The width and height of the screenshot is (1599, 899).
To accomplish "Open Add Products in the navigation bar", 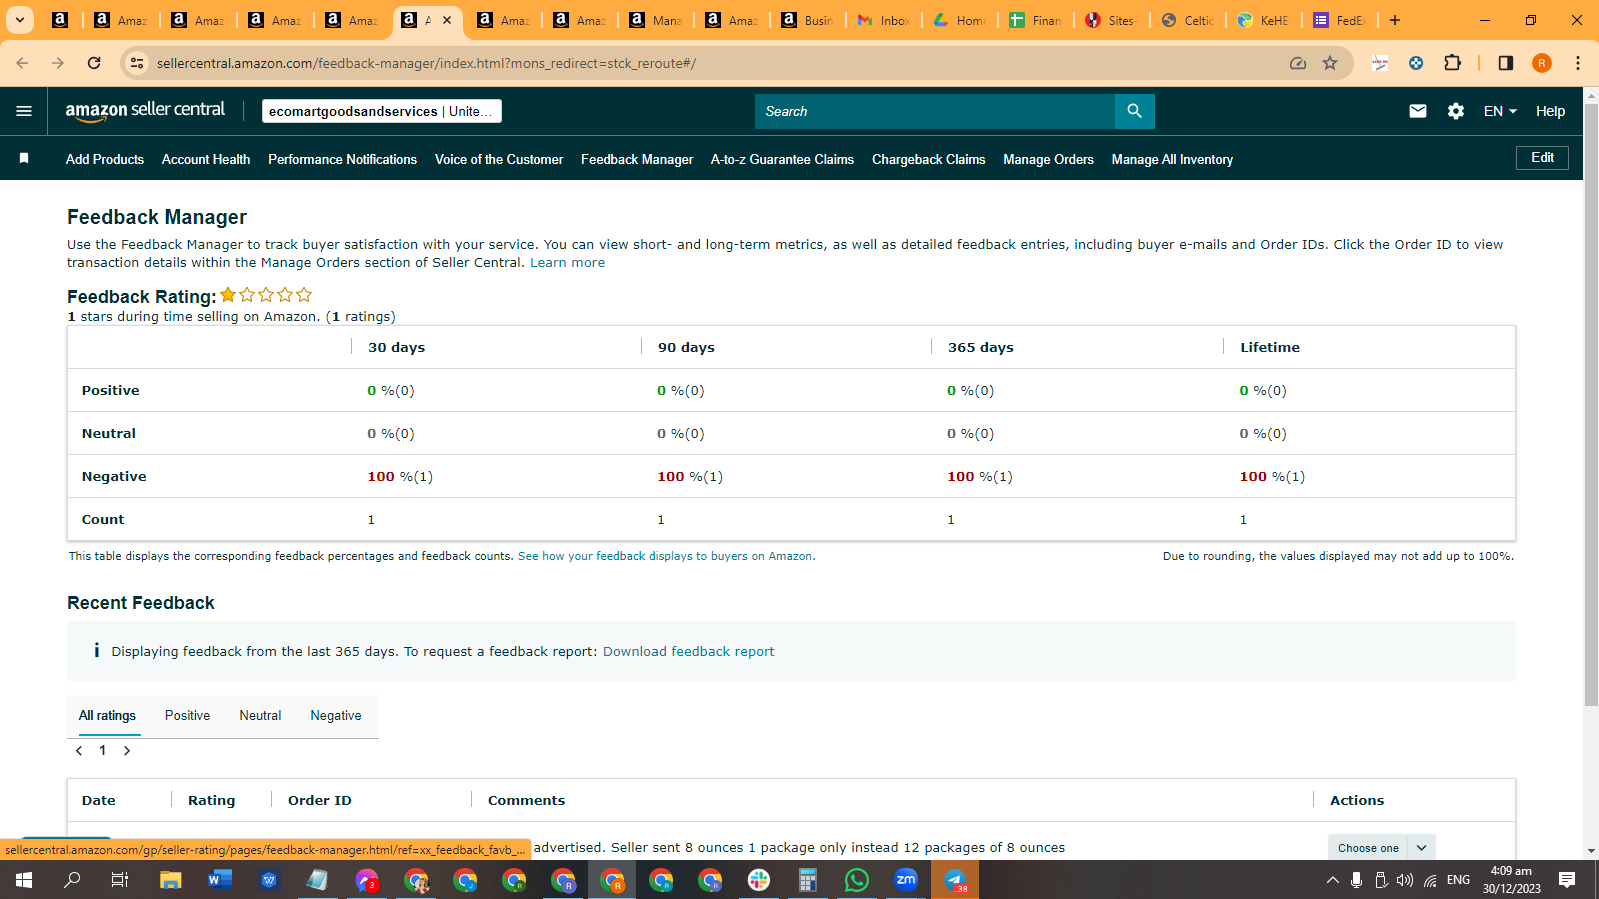I will (105, 159).
